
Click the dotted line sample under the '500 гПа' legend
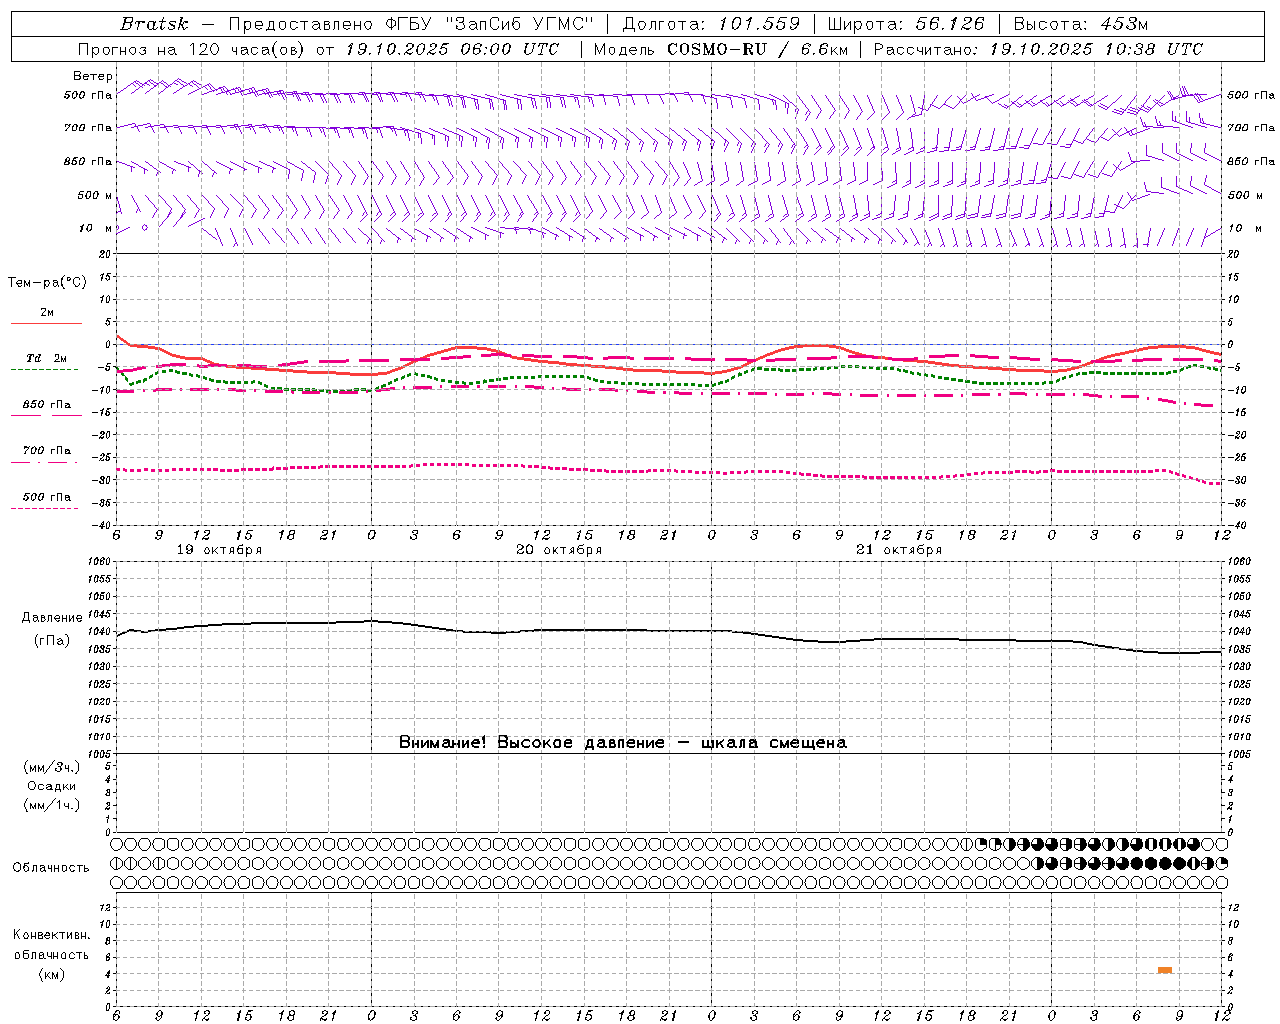[45, 508]
